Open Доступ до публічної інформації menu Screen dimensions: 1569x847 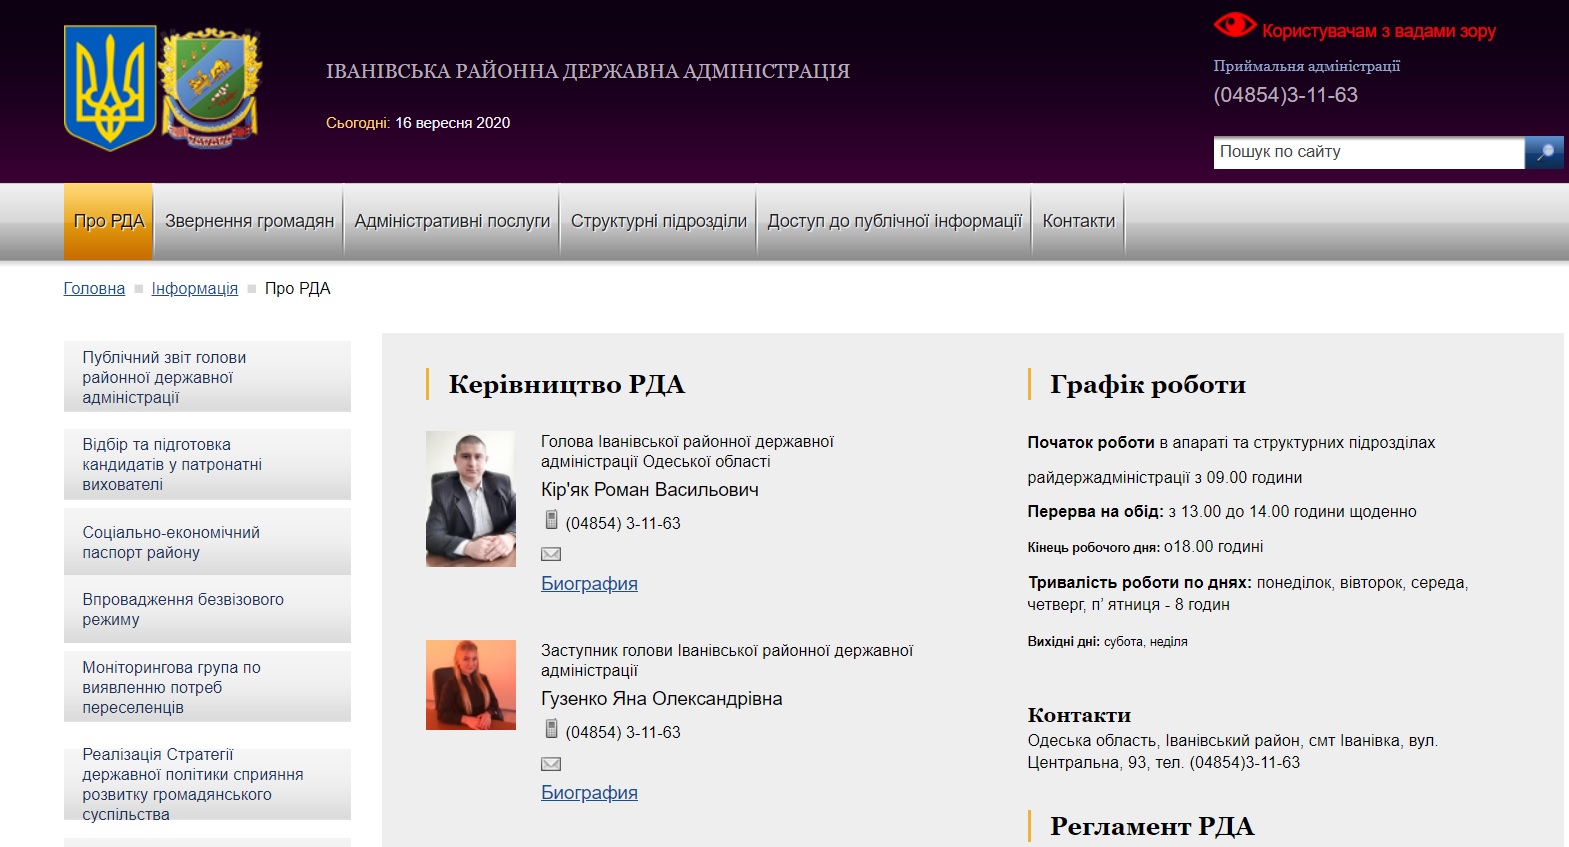pos(895,221)
